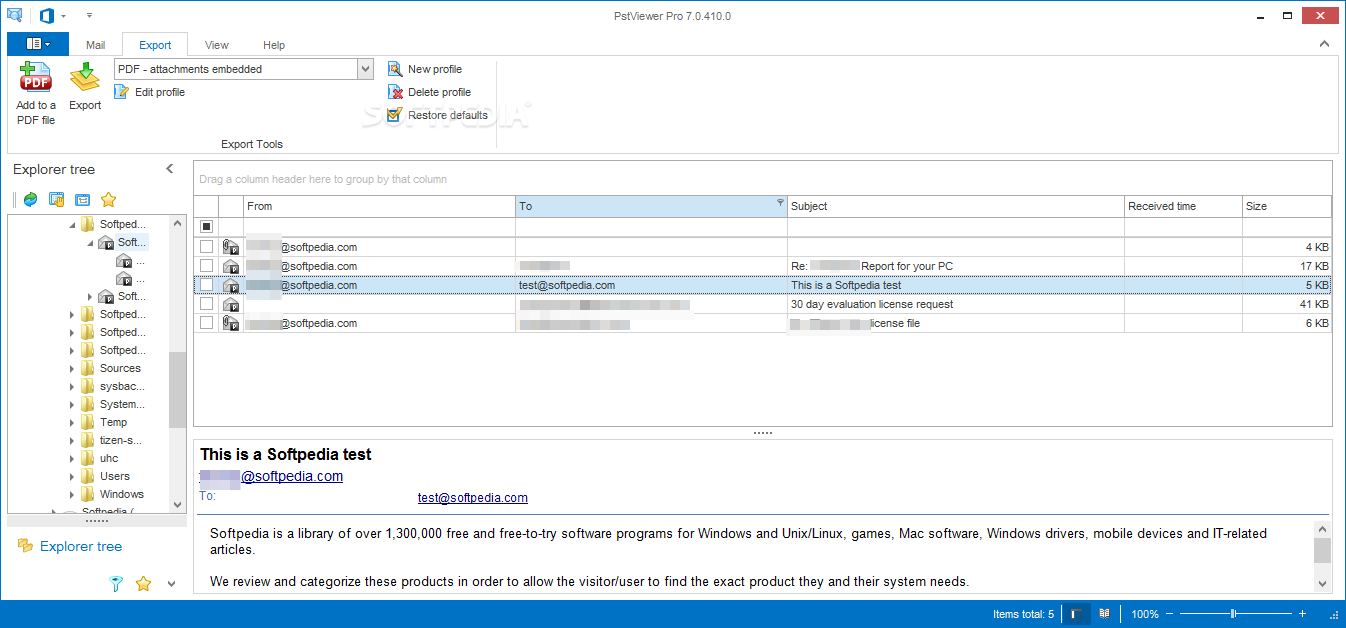Image resolution: width=1346 pixels, height=628 pixels.
Task: Select the Export tab
Action: click(x=155, y=45)
